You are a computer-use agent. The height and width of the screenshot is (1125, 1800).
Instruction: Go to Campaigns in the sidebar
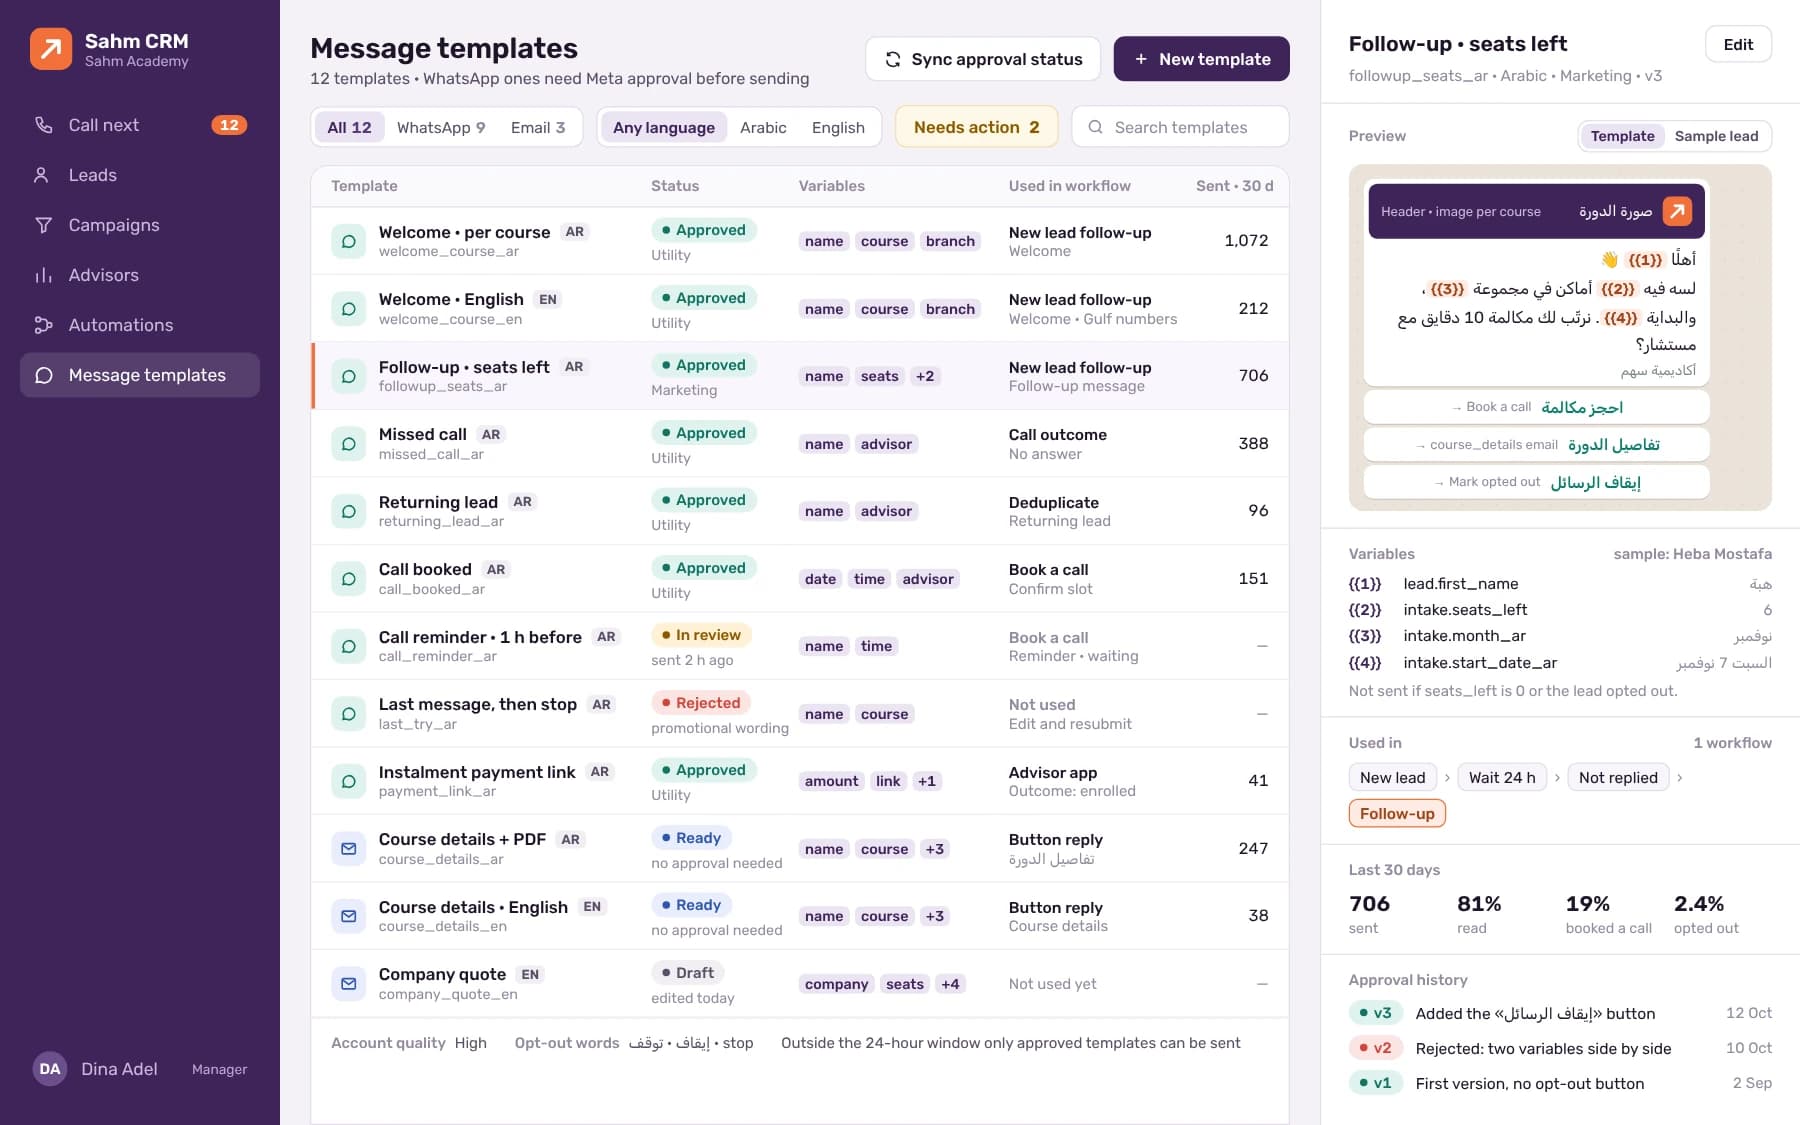pyautogui.click(x=140, y=225)
